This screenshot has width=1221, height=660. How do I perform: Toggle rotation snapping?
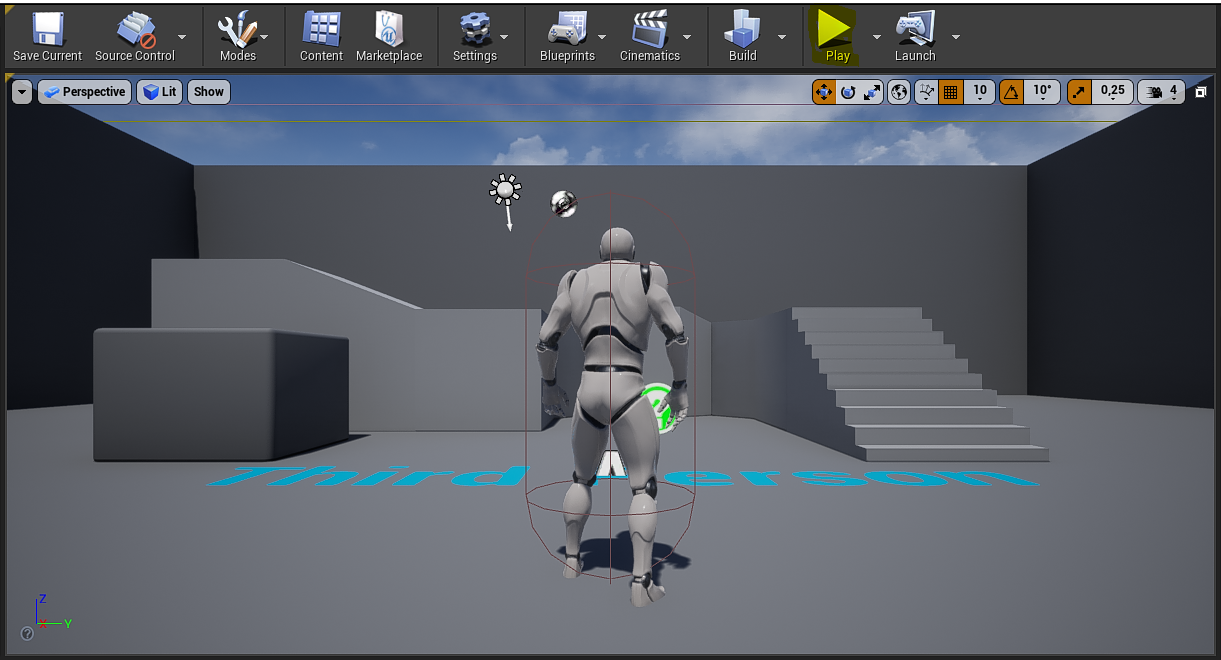pos(1011,91)
